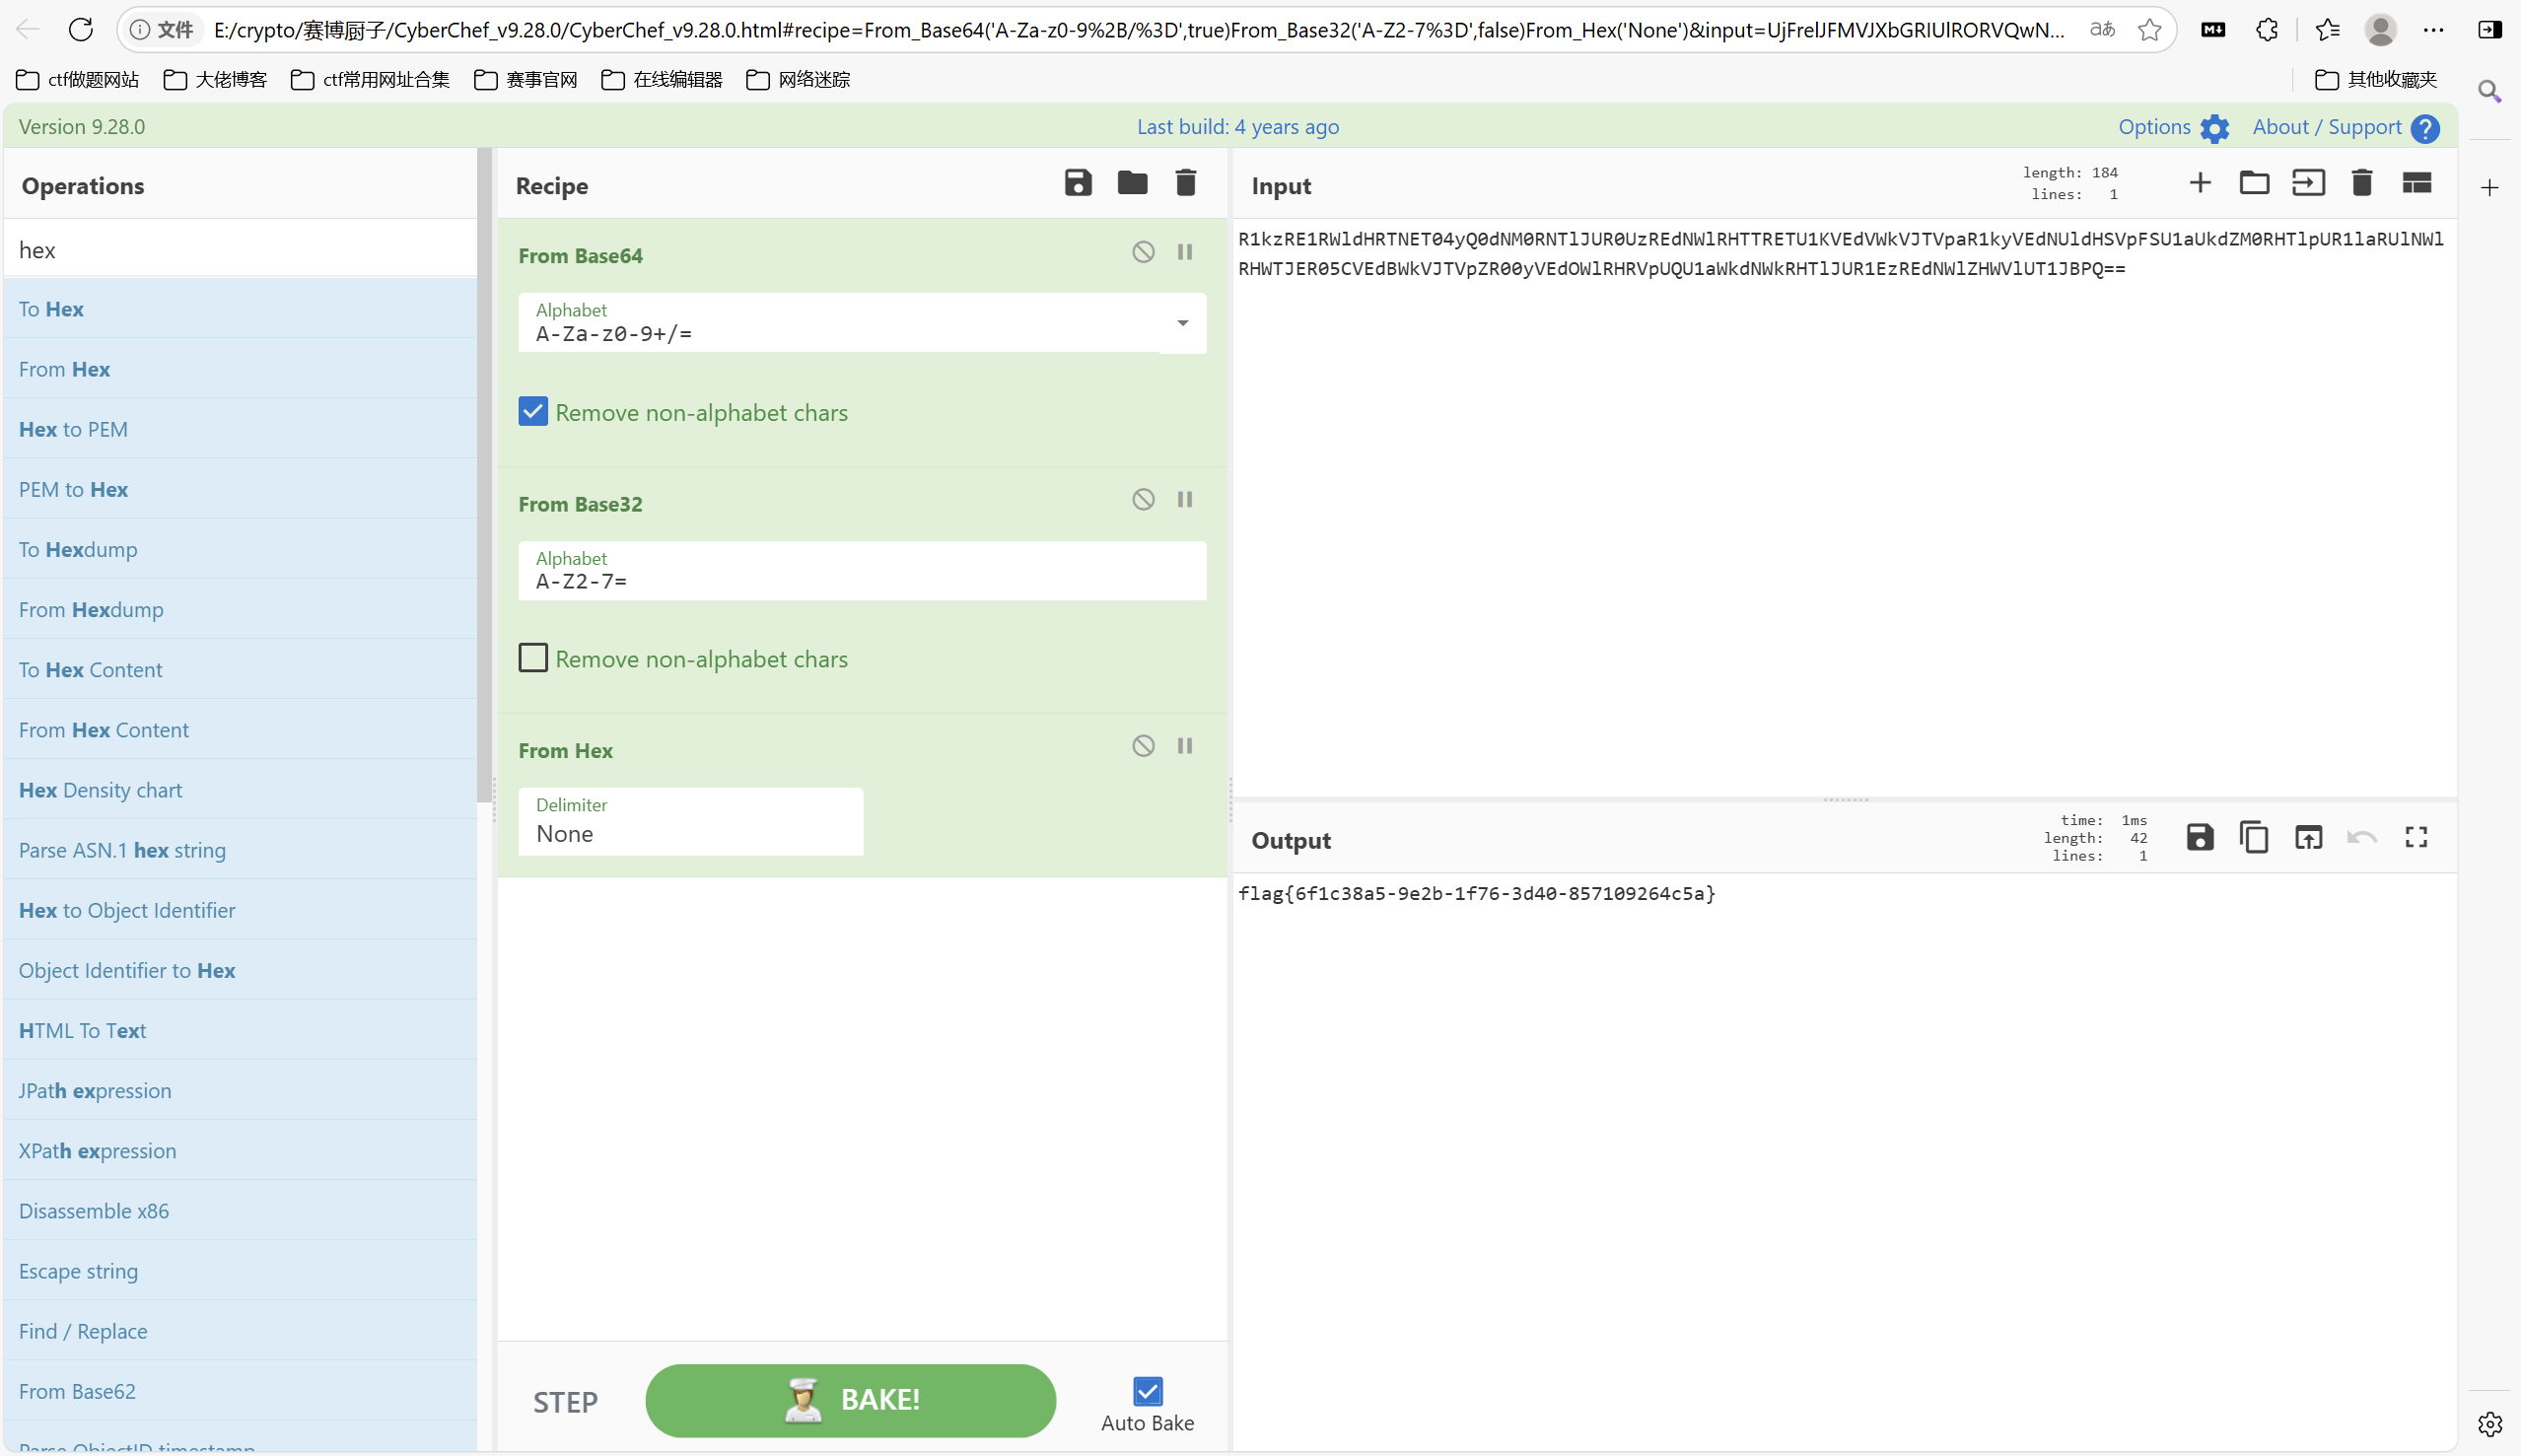The width and height of the screenshot is (2521, 1456).
Task: Select Hex Density chart operation
Action: click(241, 790)
